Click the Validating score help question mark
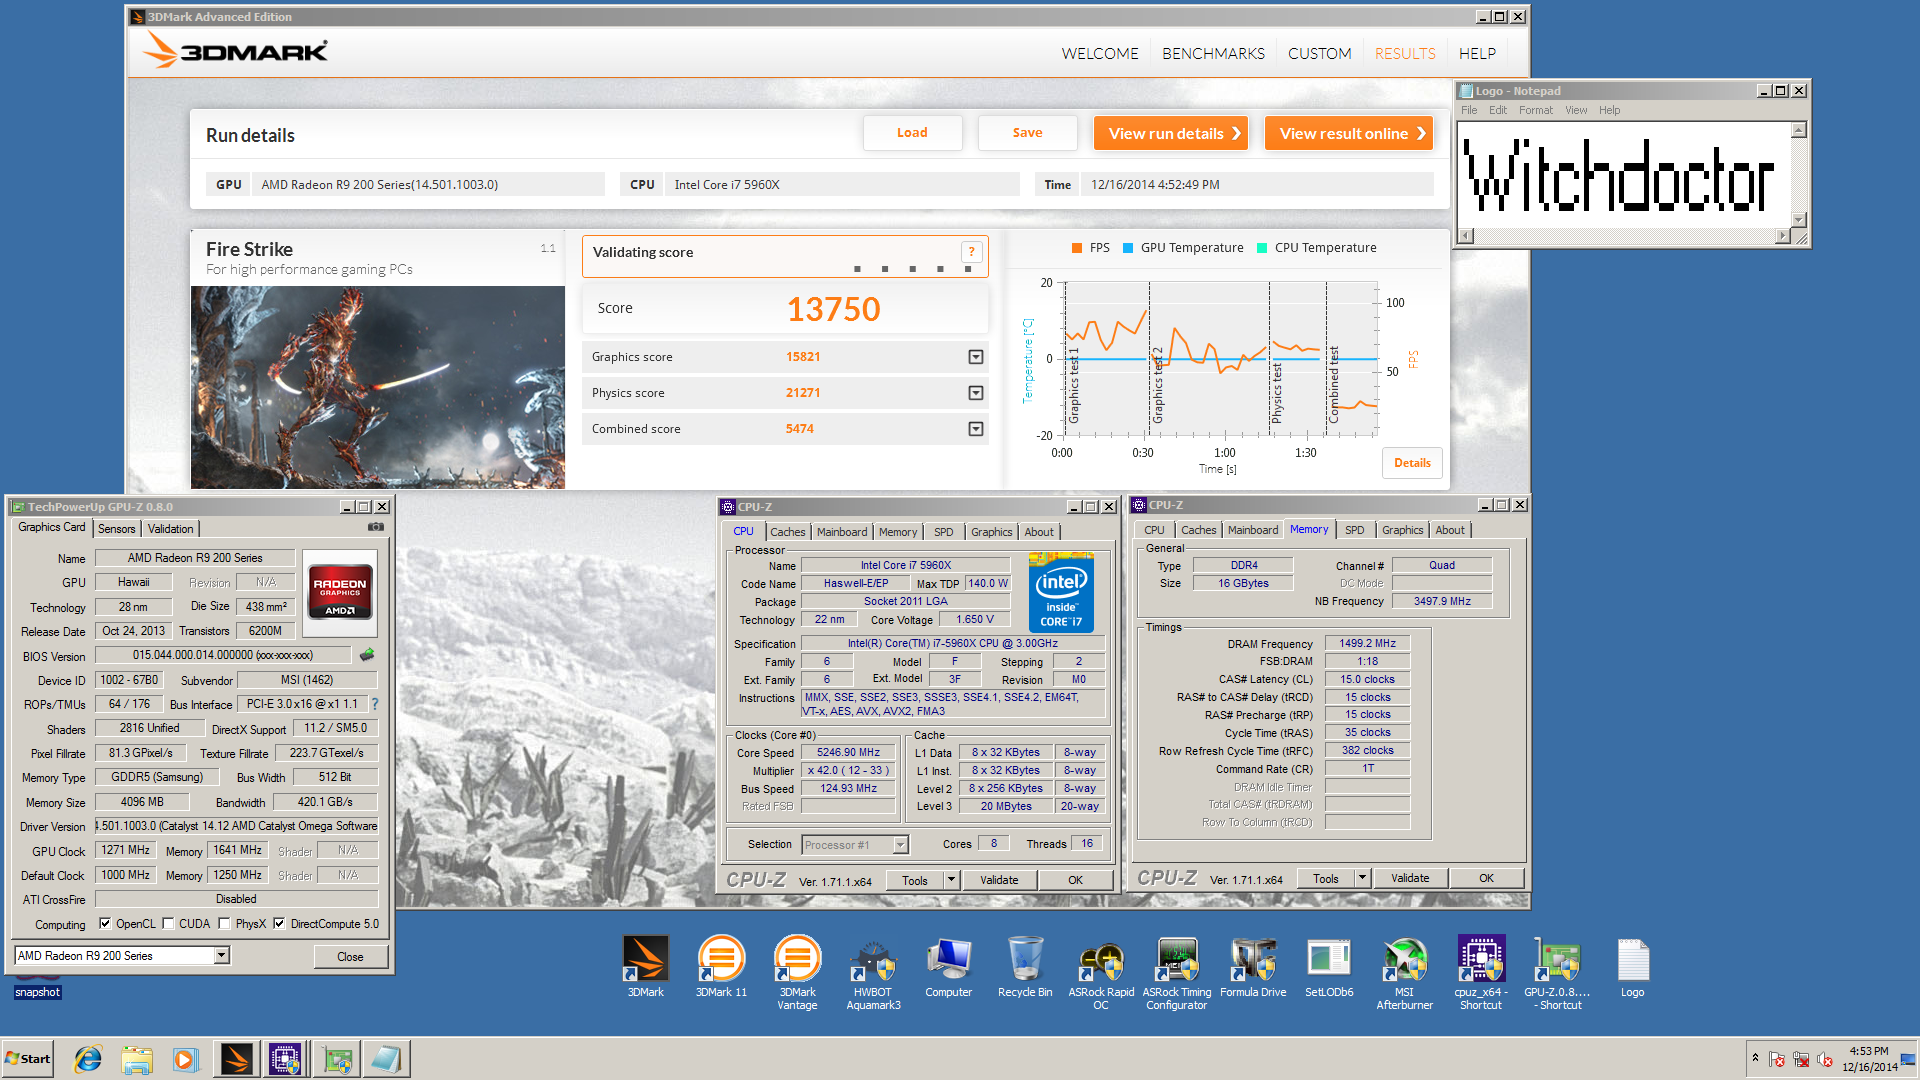1920x1080 pixels. pos(971,252)
